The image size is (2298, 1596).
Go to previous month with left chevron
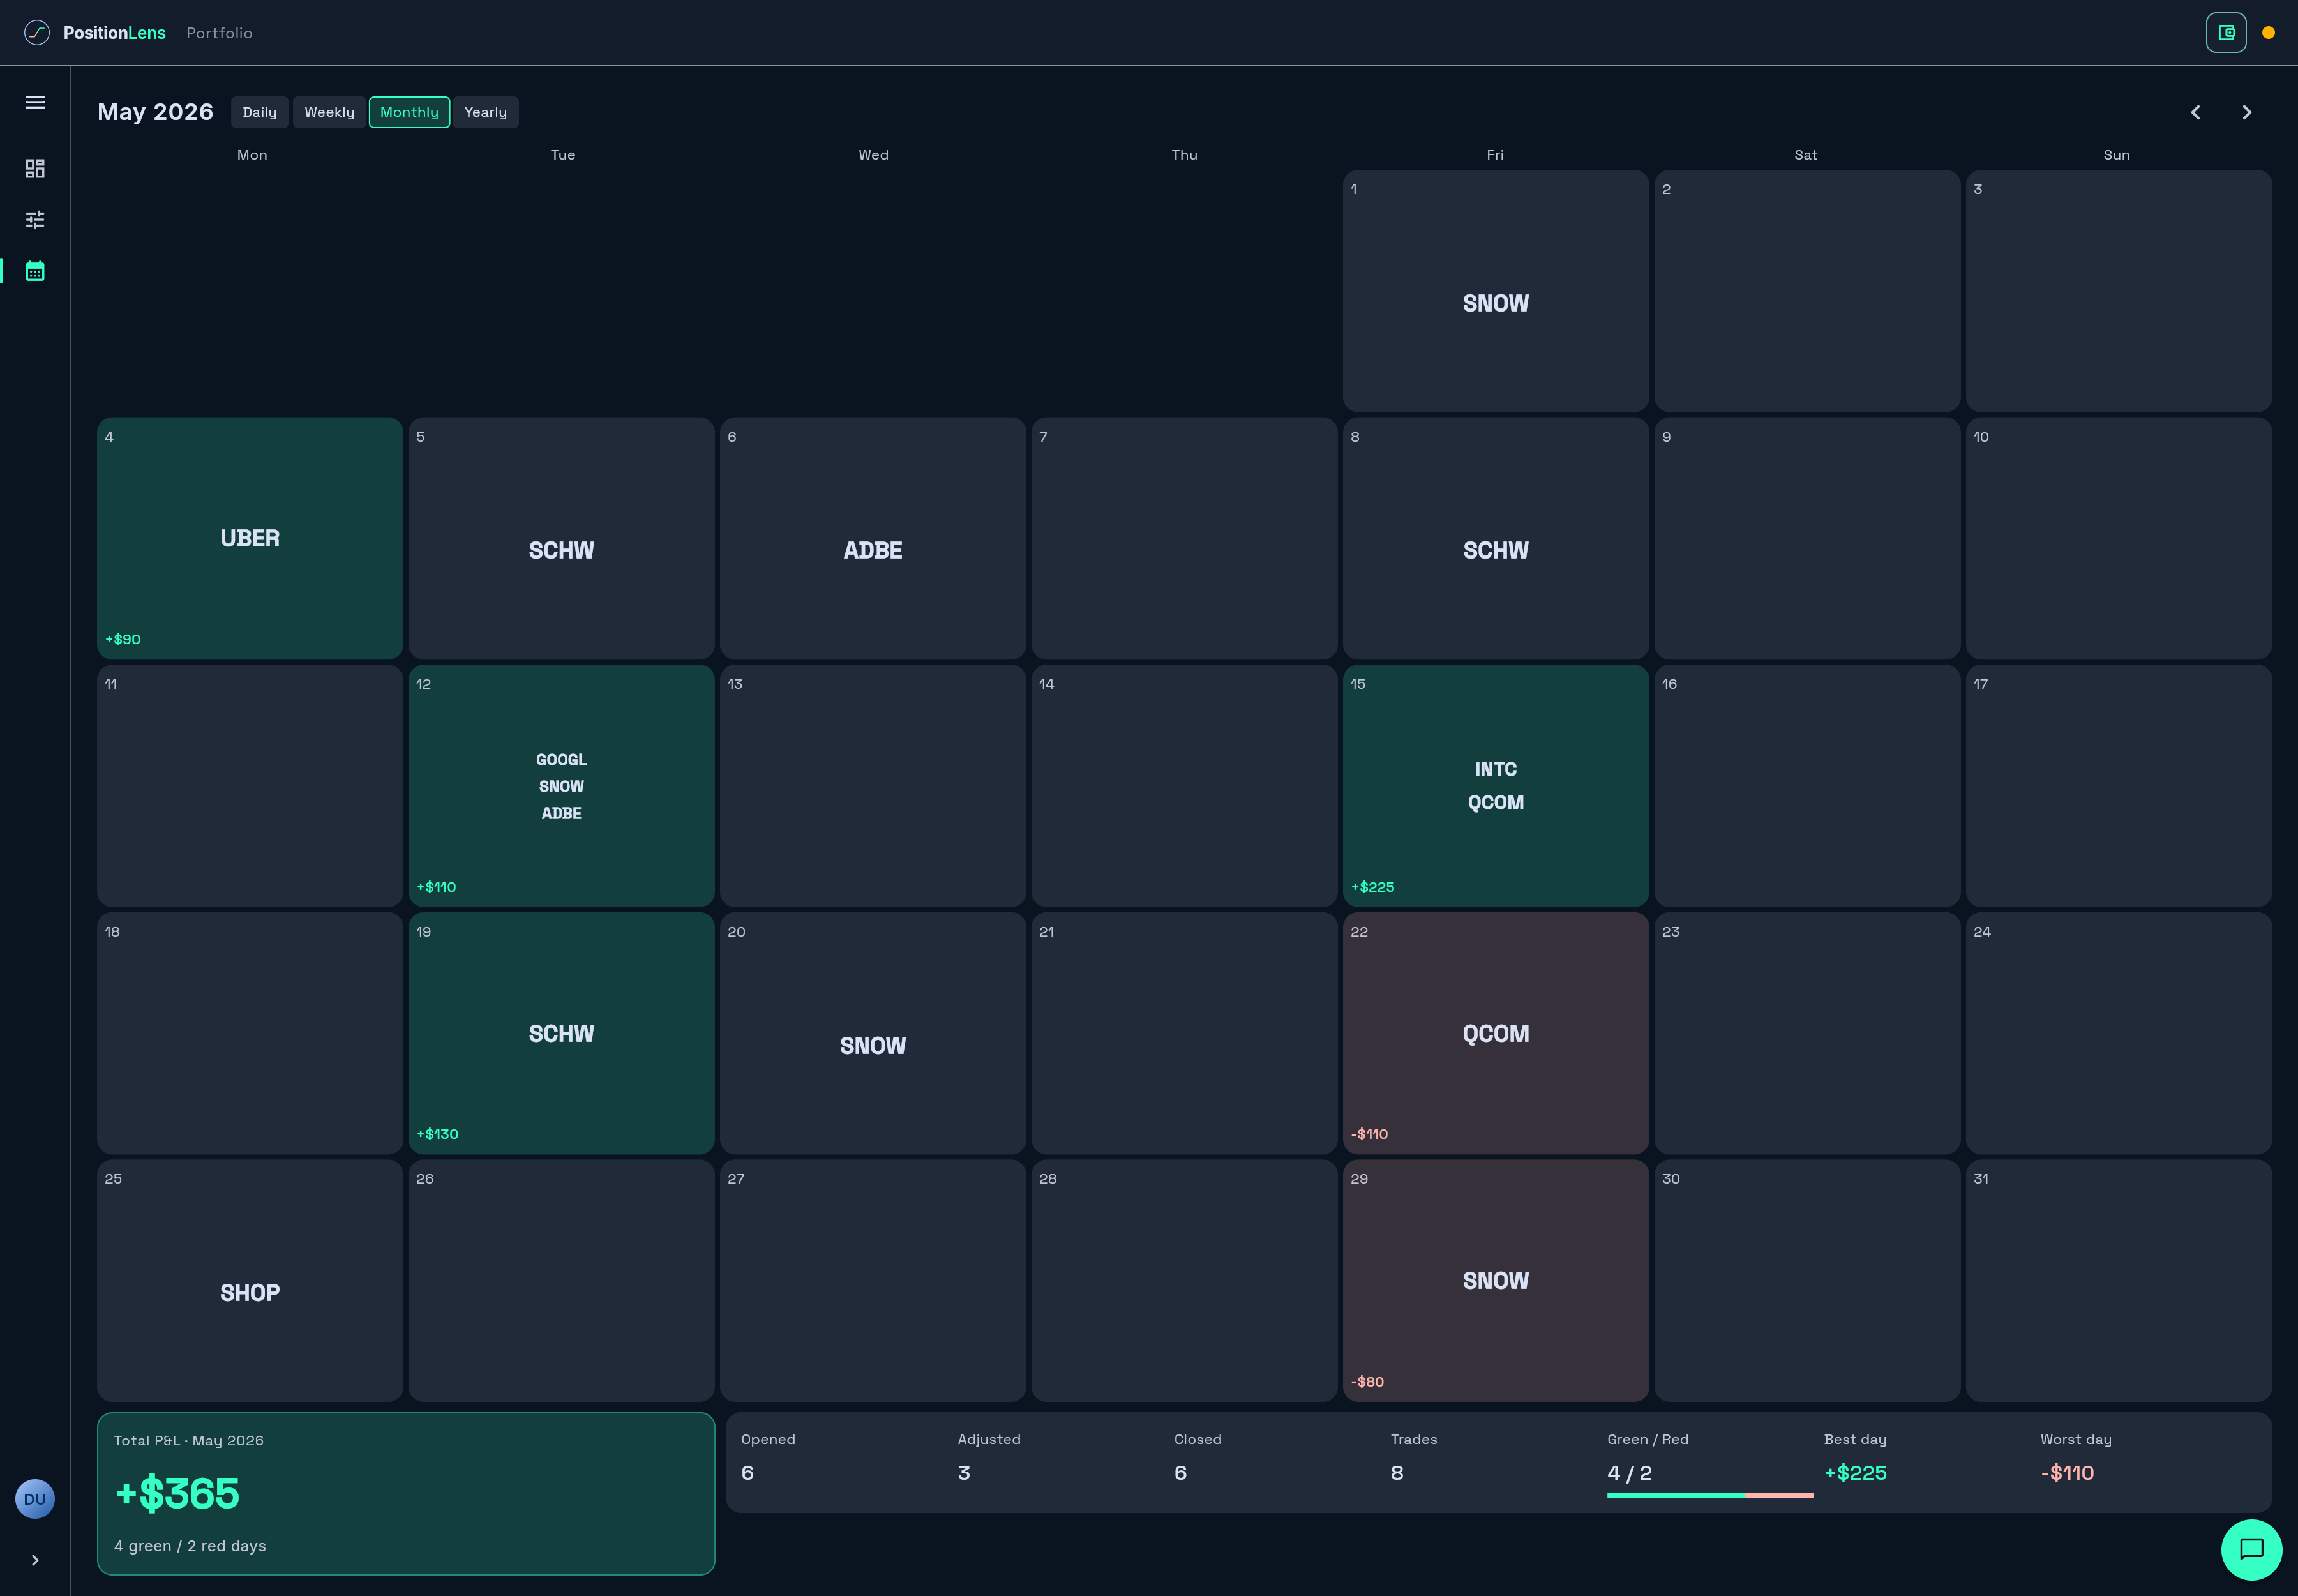(x=2195, y=112)
